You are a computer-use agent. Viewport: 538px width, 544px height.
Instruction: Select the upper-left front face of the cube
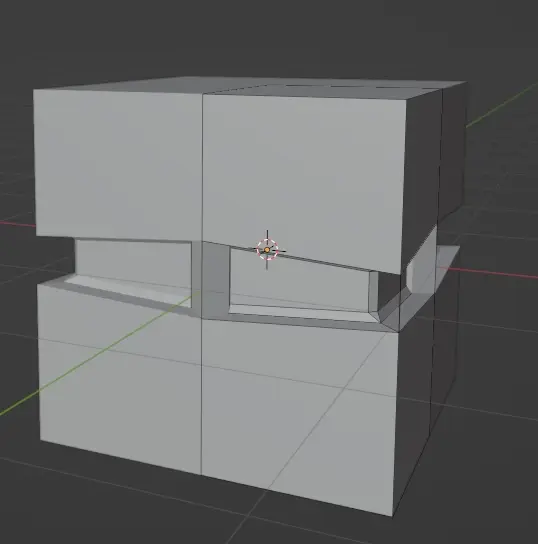tap(118, 165)
